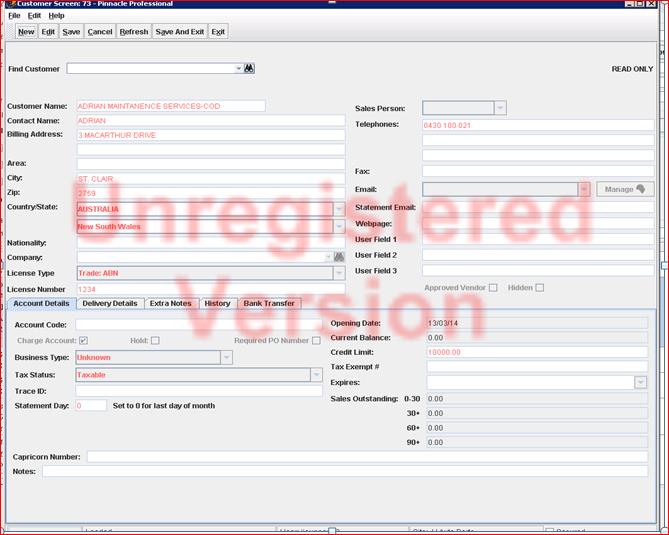The height and width of the screenshot is (535, 669).
Task: Click the Capricorn Number input field
Action: (367, 457)
